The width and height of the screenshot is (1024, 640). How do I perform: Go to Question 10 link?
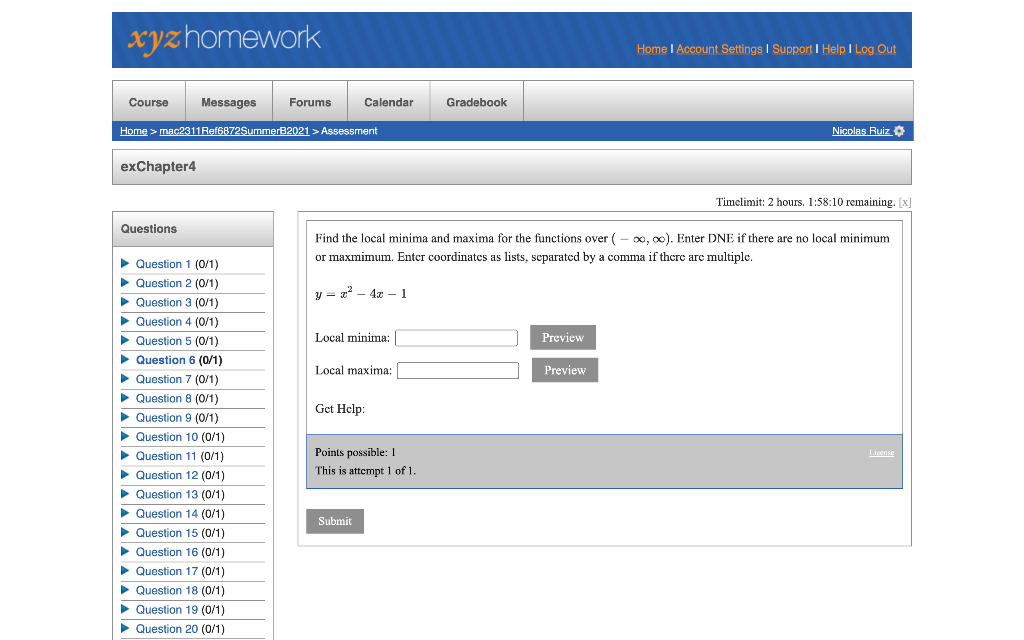[167, 436]
